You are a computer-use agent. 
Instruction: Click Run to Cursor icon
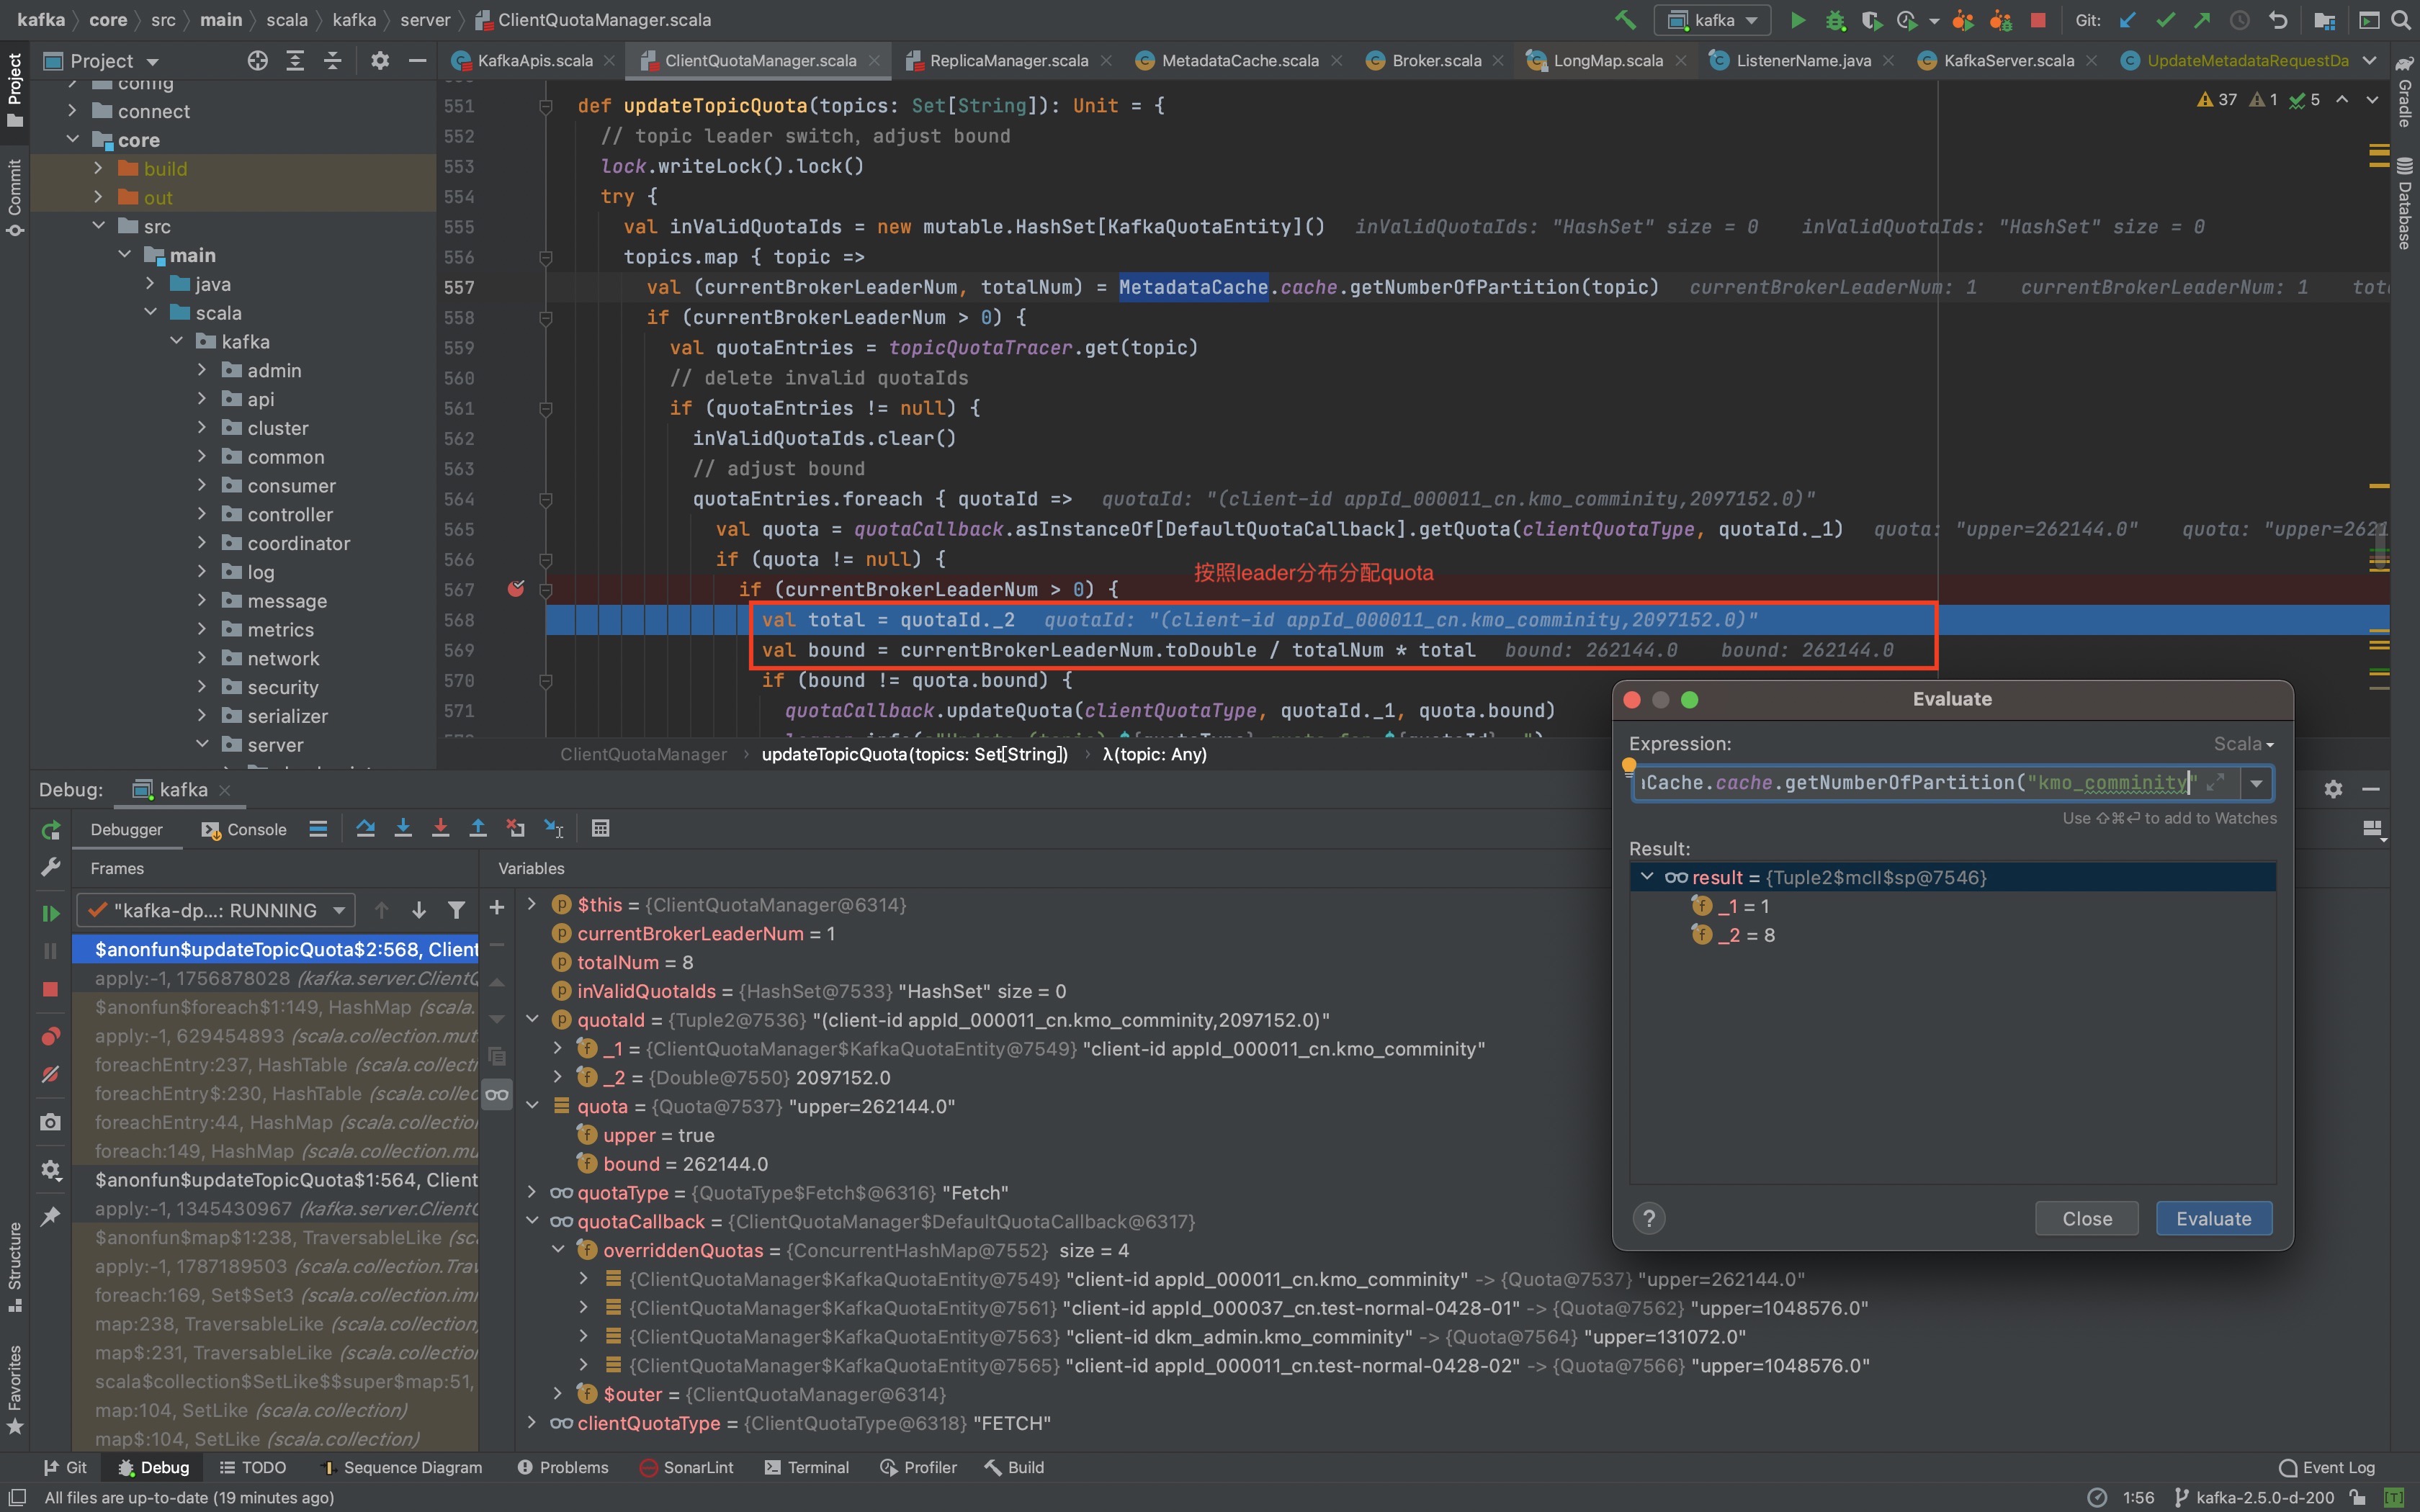pos(553,828)
